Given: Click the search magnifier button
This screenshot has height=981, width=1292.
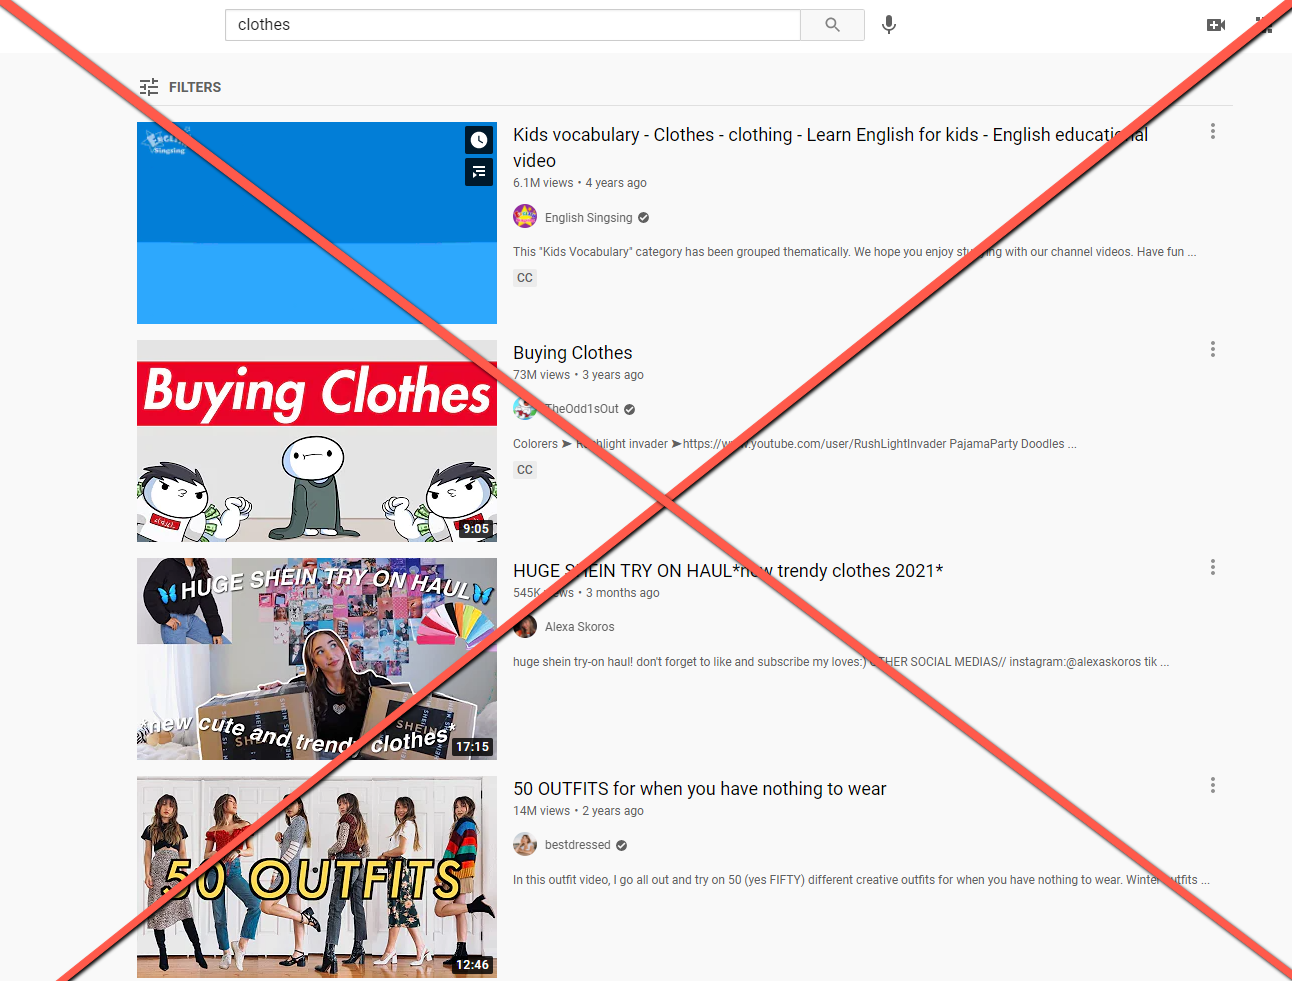Looking at the screenshot, I should pos(832,25).
